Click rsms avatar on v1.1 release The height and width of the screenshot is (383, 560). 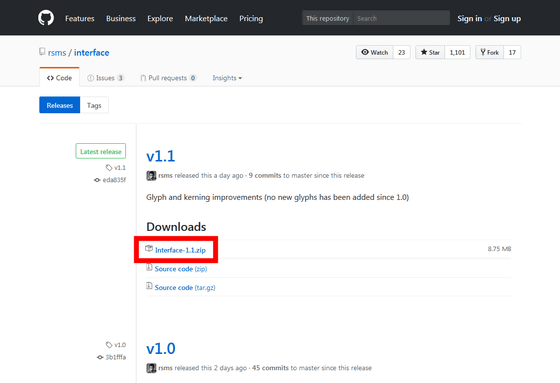[151, 175]
